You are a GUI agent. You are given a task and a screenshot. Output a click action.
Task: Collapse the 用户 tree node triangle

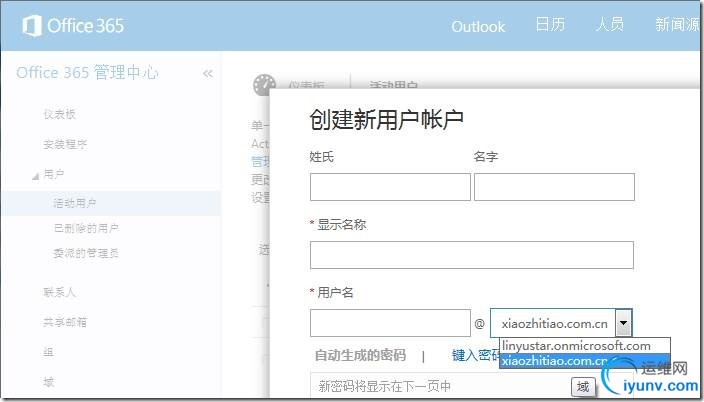point(35,177)
